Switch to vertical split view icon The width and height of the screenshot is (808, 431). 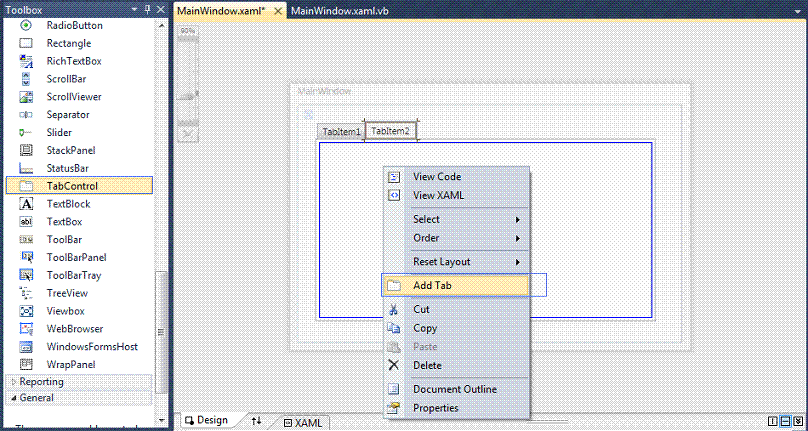pyautogui.click(x=773, y=421)
